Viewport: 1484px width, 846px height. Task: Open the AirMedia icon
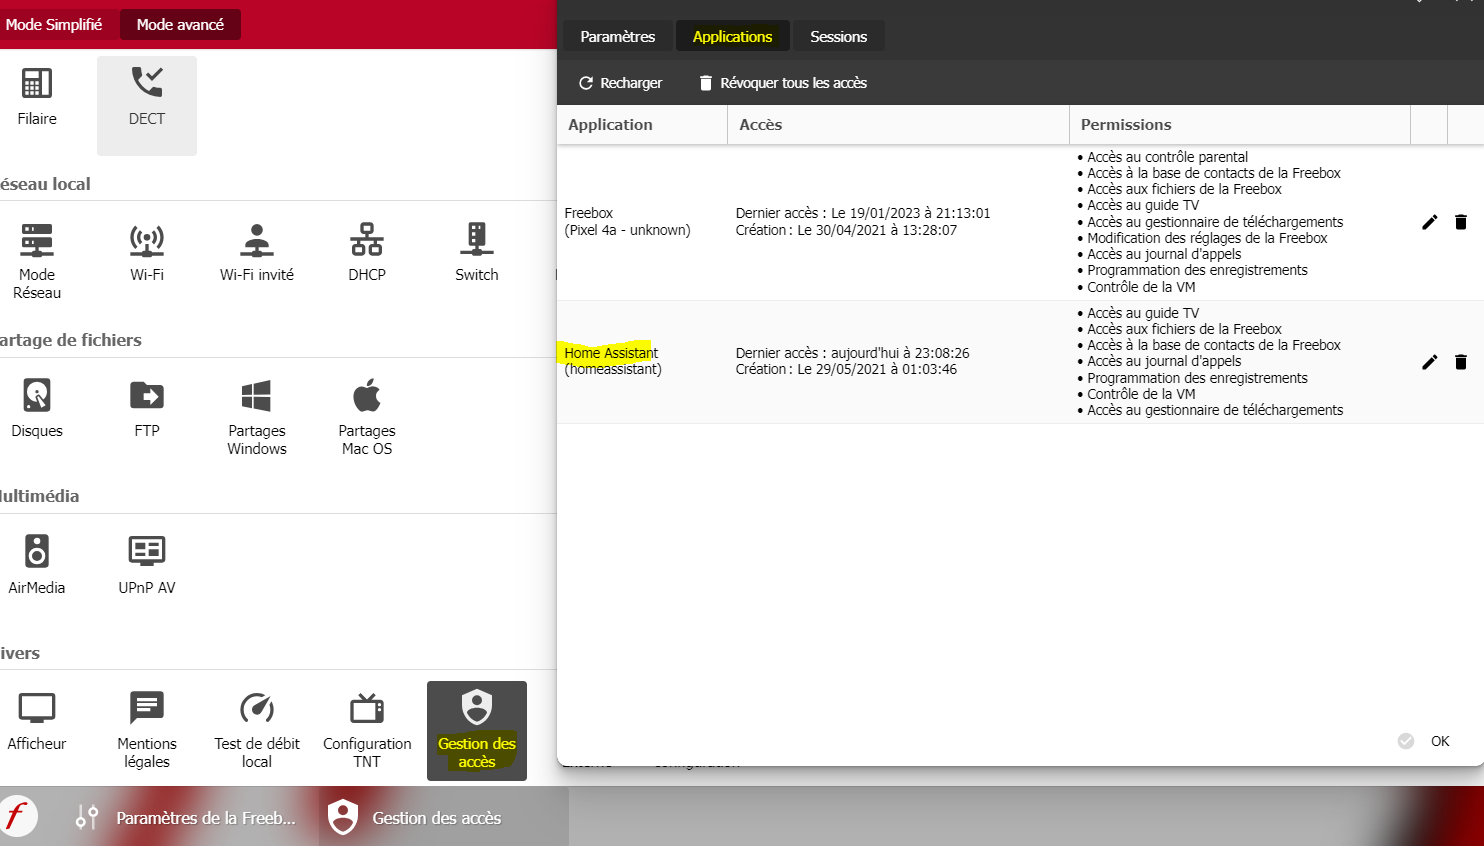click(37, 566)
